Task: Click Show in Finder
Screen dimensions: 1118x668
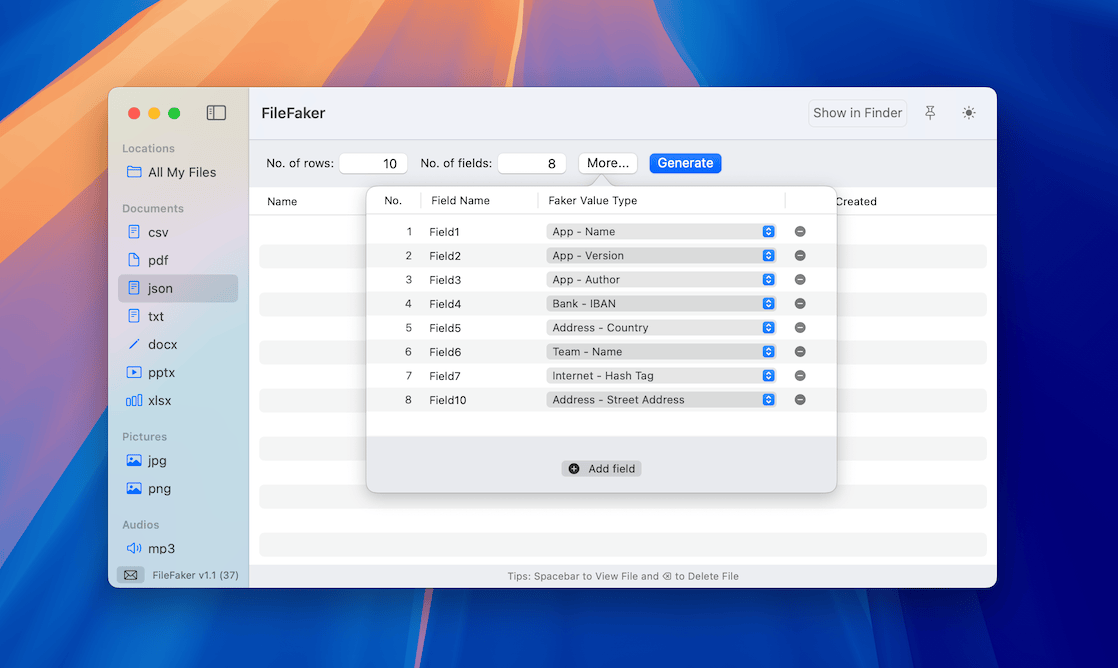Action: [x=857, y=113]
